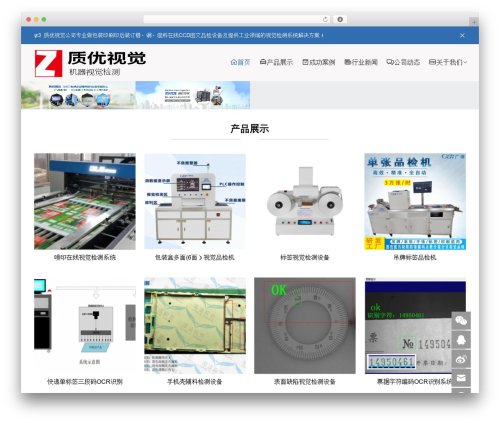Screen dimensions: 500x423
Task: Close the blue announcement bar
Action: pos(462,35)
